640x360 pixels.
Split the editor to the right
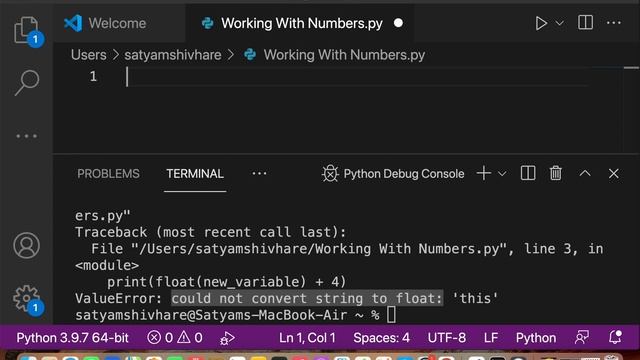[585, 22]
